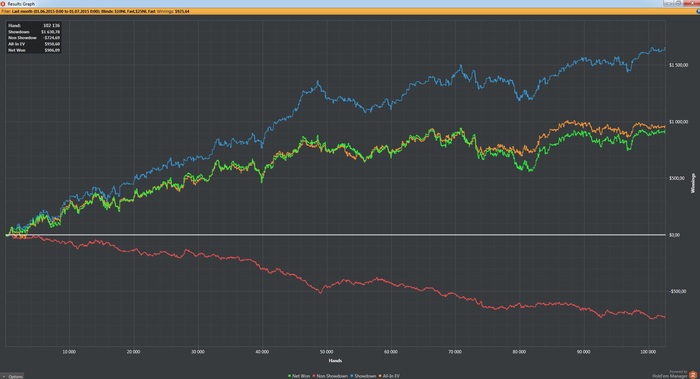Click the Winnings axis title

[x=693, y=183]
